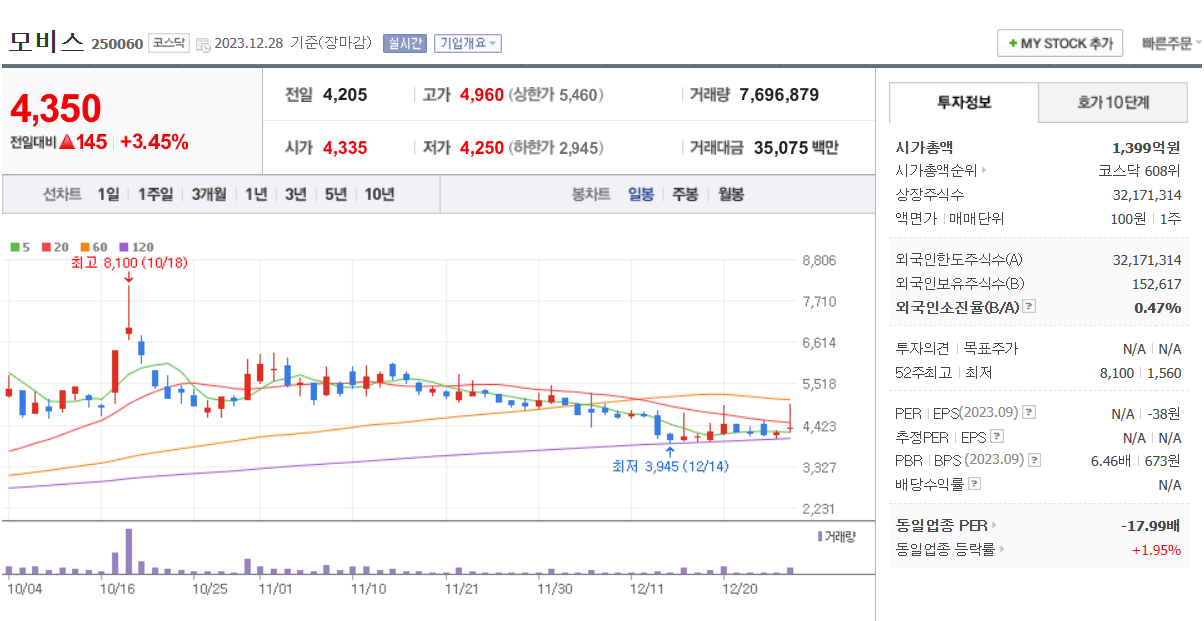
Task: Select 월봉 candlestick chart
Action: tap(731, 194)
